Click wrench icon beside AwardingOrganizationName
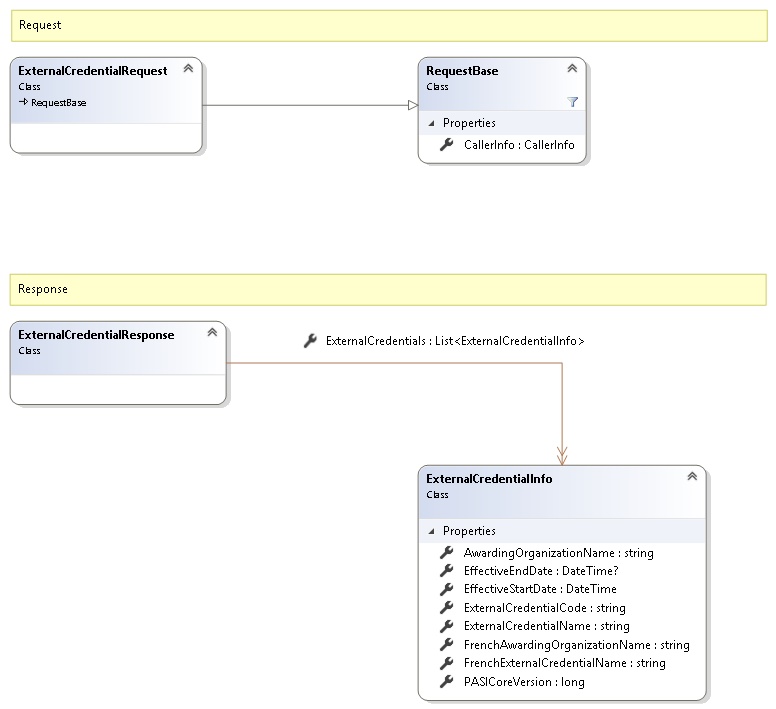Screen dimensions: 776x709 (447, 553)
